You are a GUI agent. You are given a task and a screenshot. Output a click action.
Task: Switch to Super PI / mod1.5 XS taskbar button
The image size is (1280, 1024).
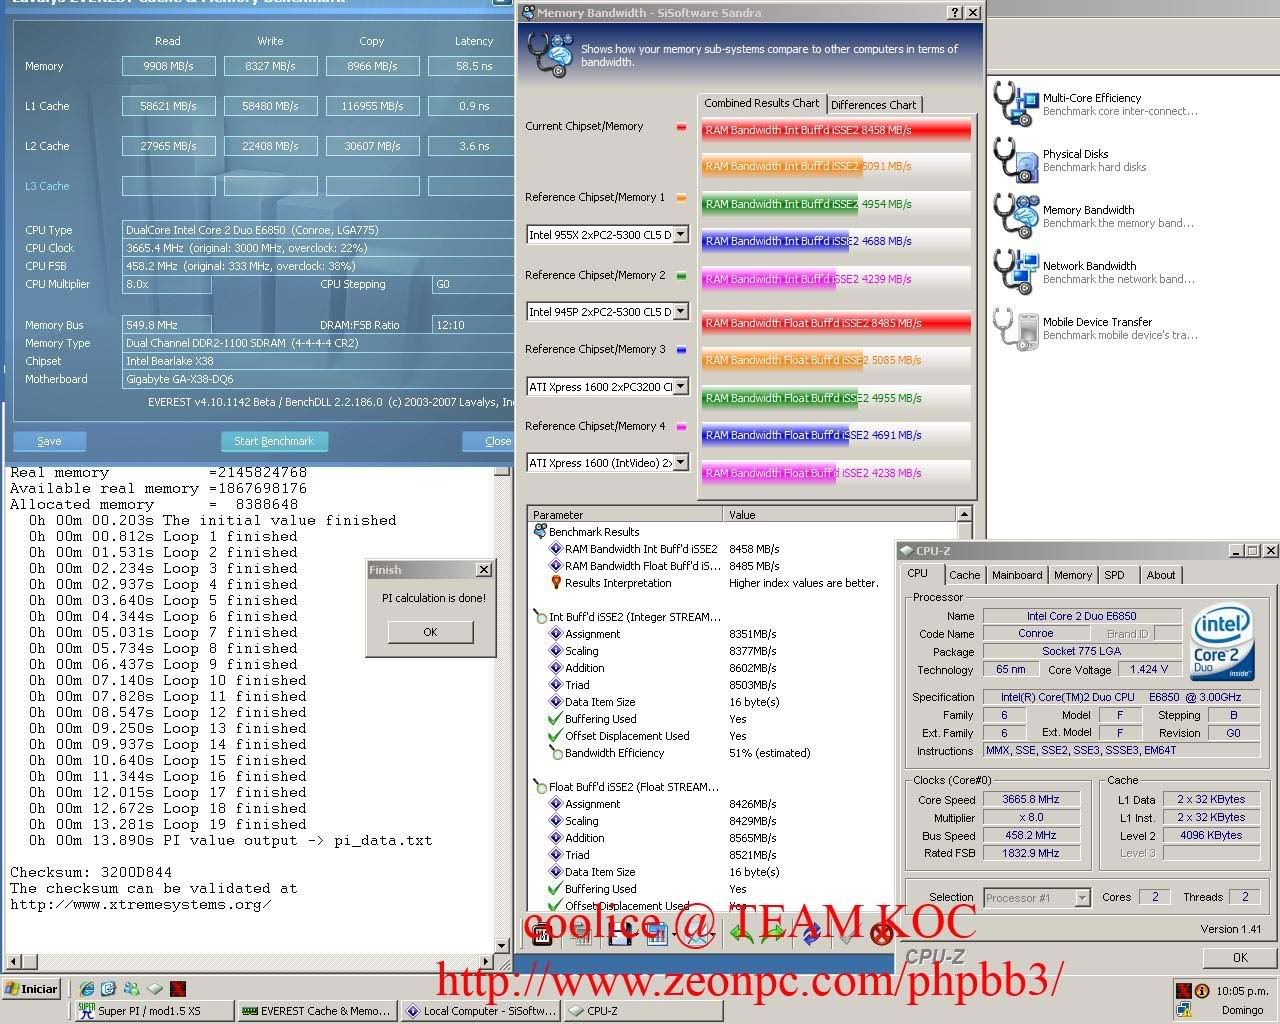(155, 1011)
